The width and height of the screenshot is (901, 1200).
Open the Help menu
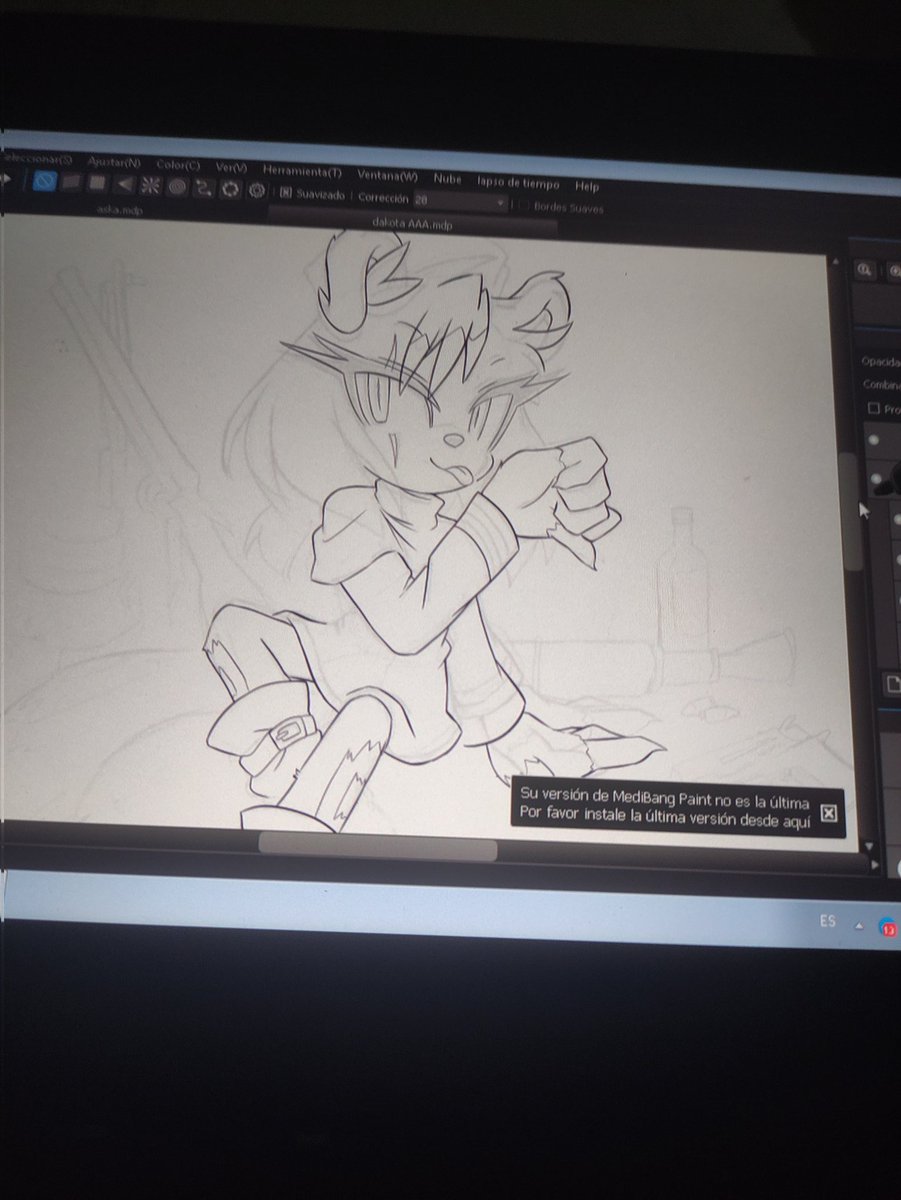(x=587, y=186)
